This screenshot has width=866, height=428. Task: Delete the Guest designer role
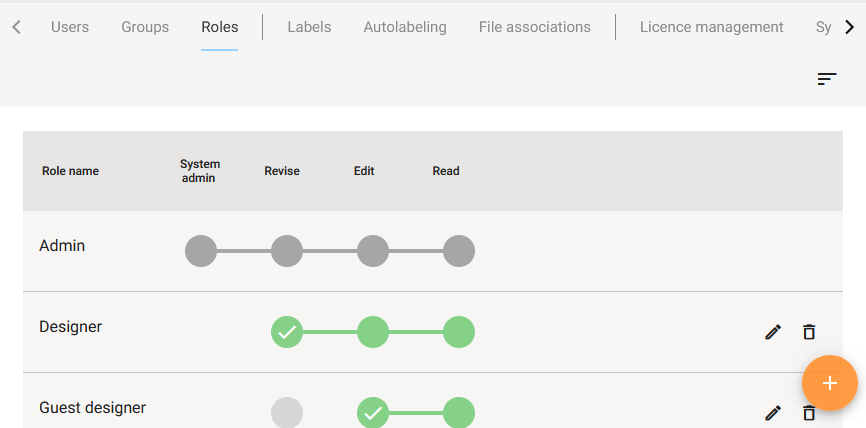point(809,413)
